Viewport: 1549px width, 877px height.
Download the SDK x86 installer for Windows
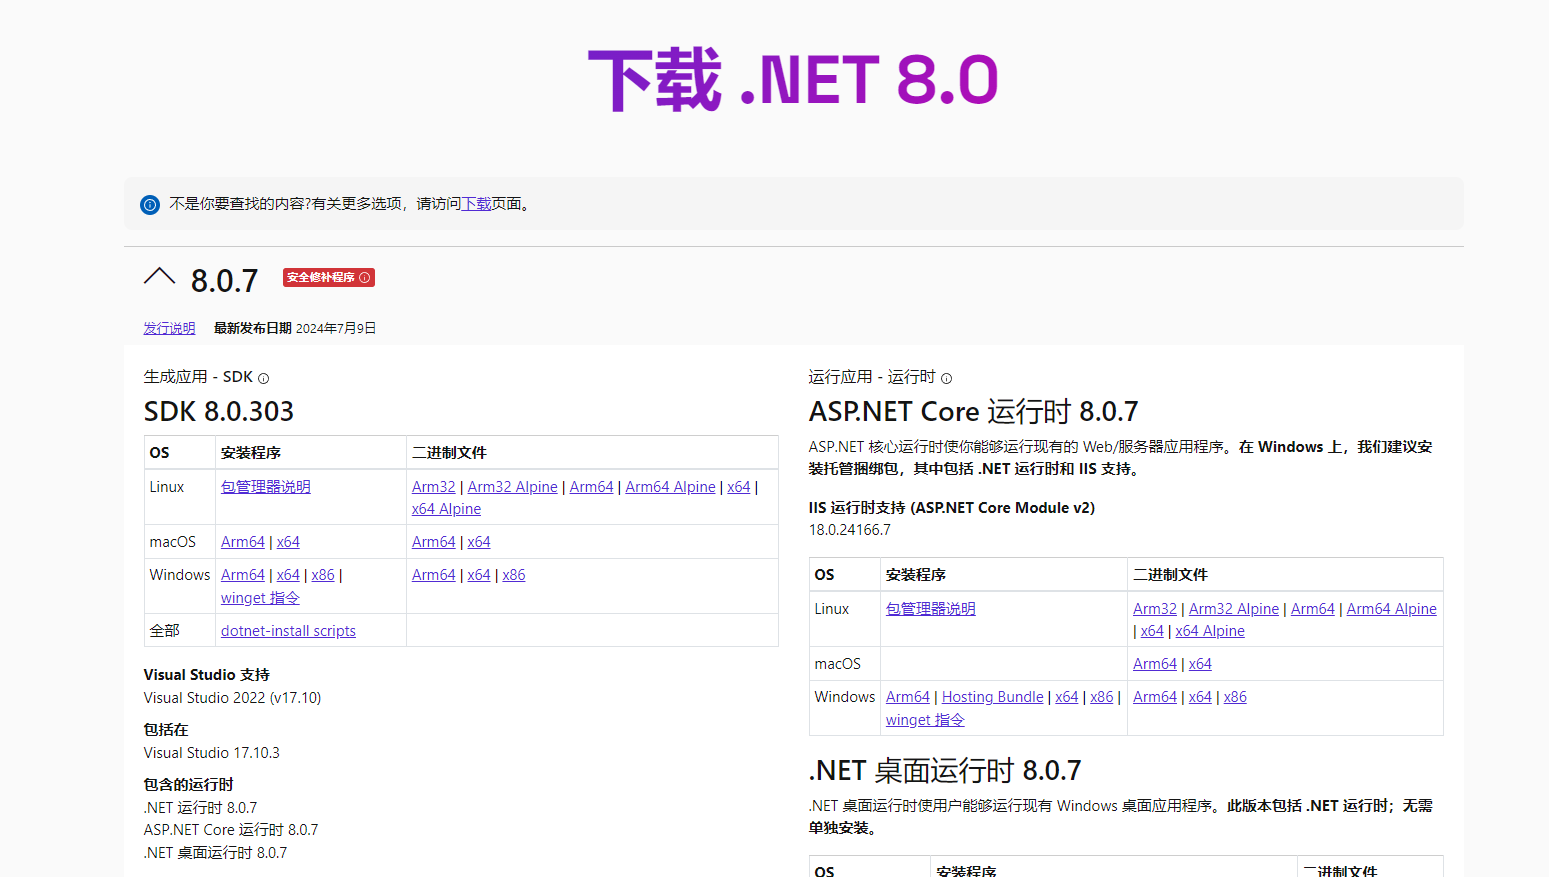322,574
